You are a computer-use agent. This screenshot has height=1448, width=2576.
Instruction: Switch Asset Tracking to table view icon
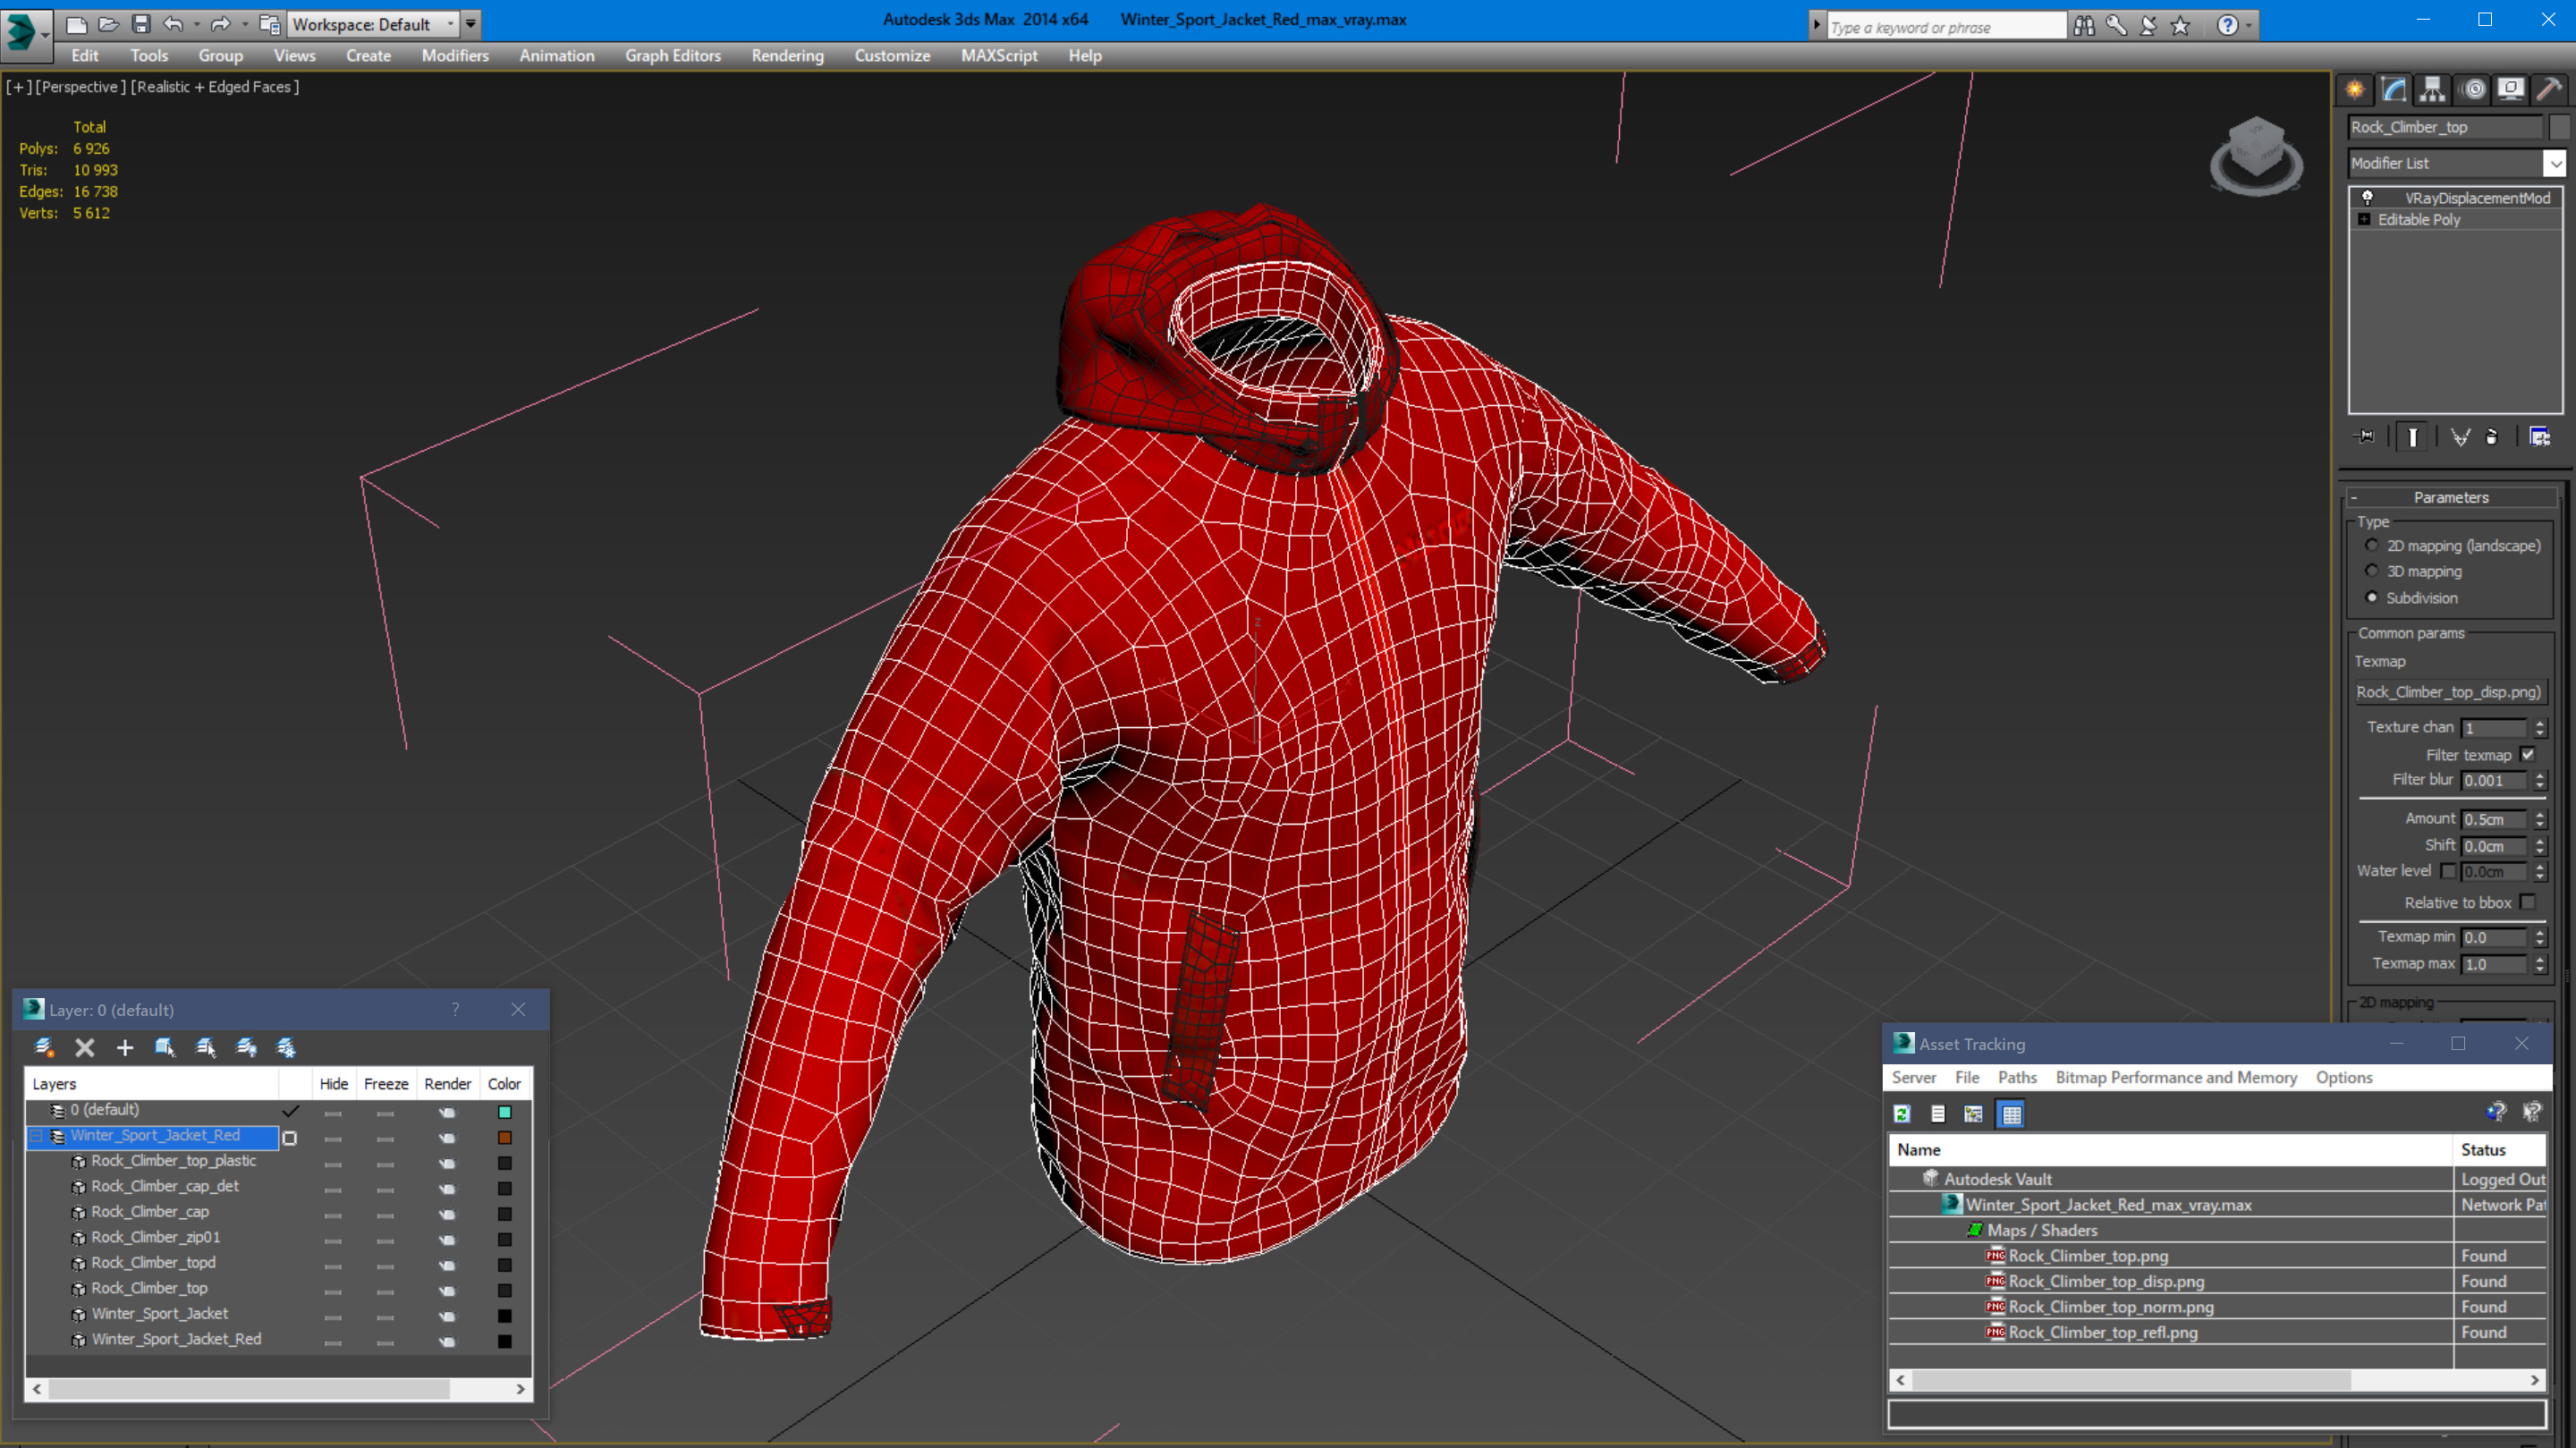click(2010, 1114)
